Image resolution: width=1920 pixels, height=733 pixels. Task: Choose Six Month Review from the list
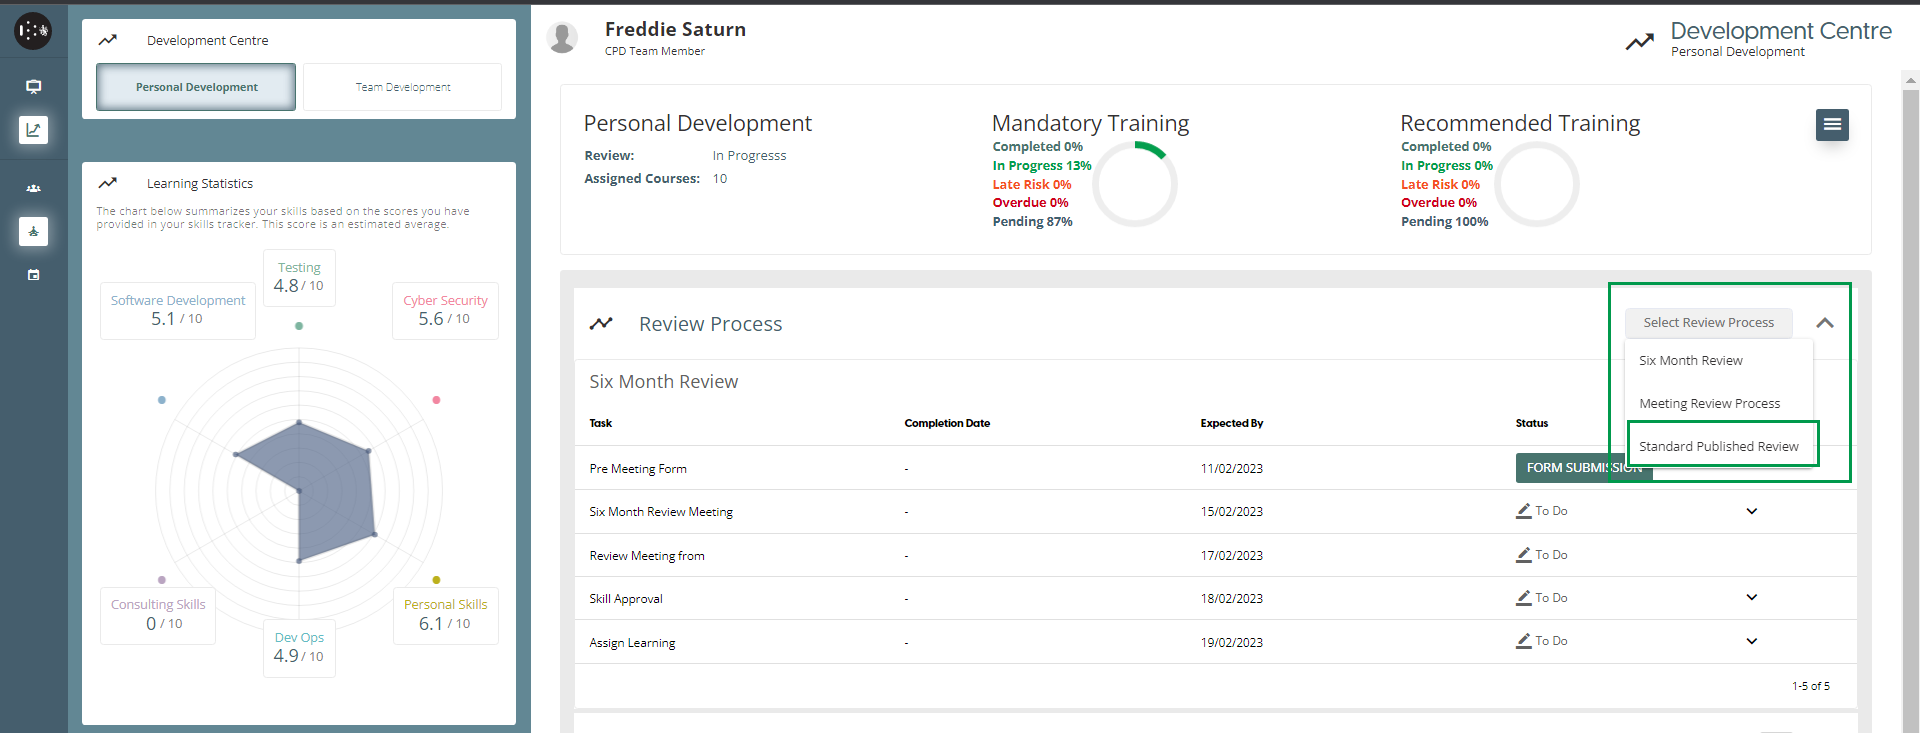click(x=1690, y=361)
